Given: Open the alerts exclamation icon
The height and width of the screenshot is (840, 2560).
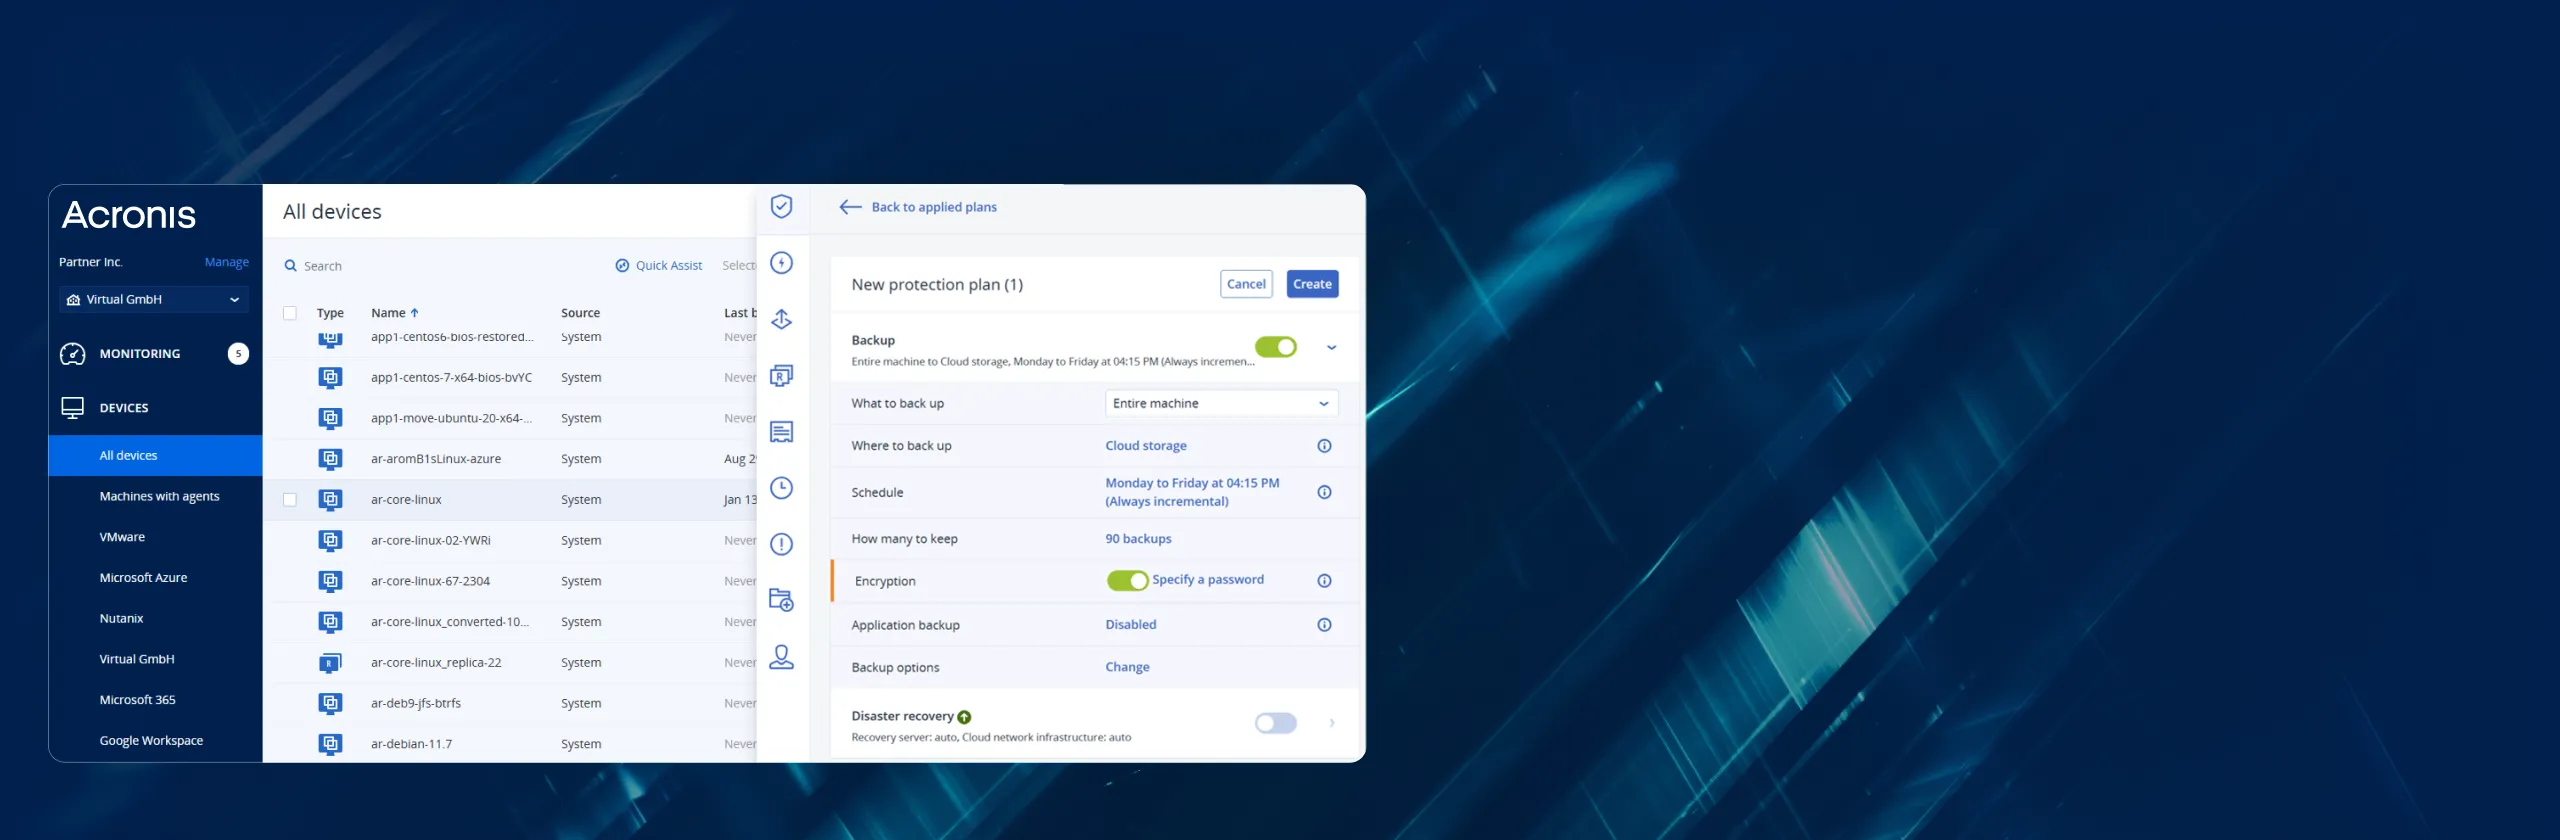Looking at the screenshot, I should coord(781,544).
